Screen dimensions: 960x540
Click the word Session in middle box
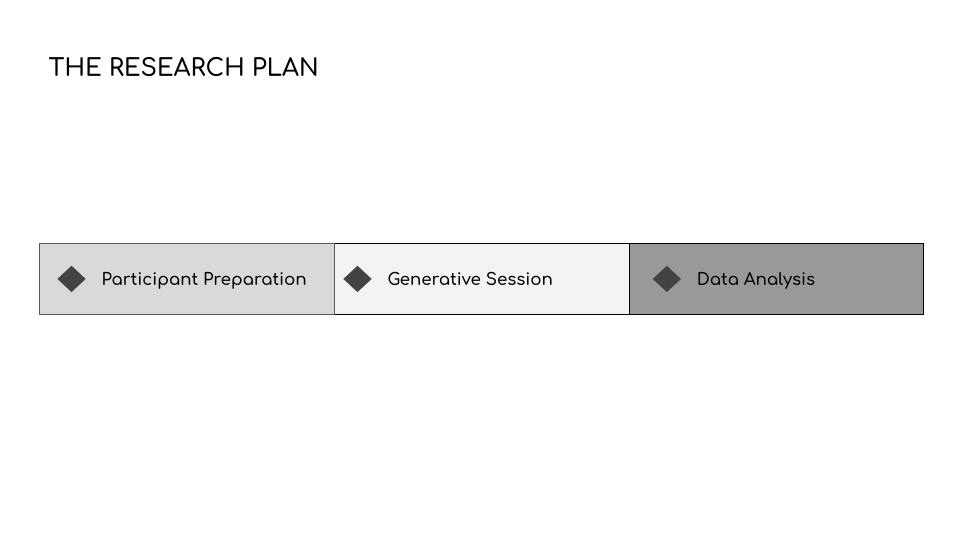pyautogui.click(x=519, y=279)
